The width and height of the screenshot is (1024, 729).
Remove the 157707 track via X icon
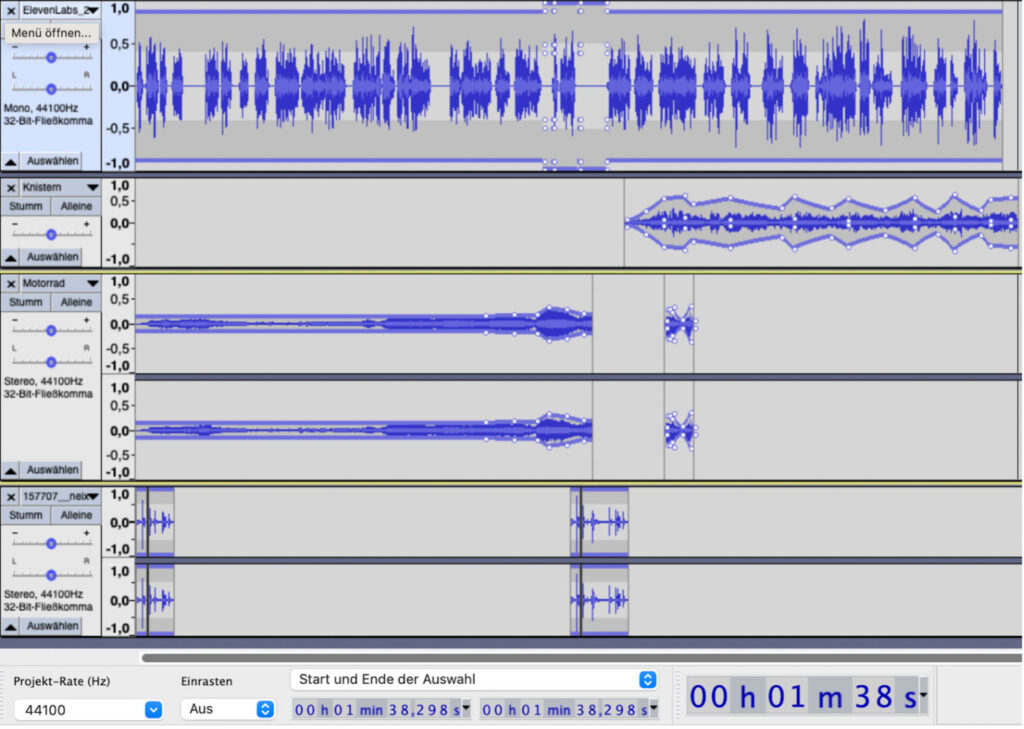(x=11, y=496)
